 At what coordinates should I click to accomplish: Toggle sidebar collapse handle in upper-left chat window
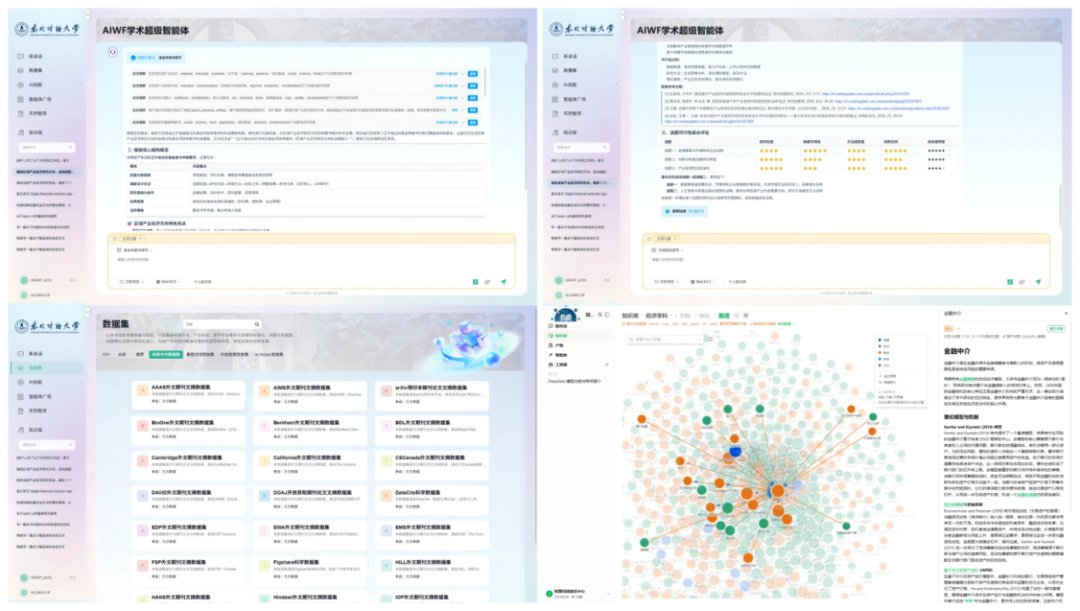coord(87,14)
